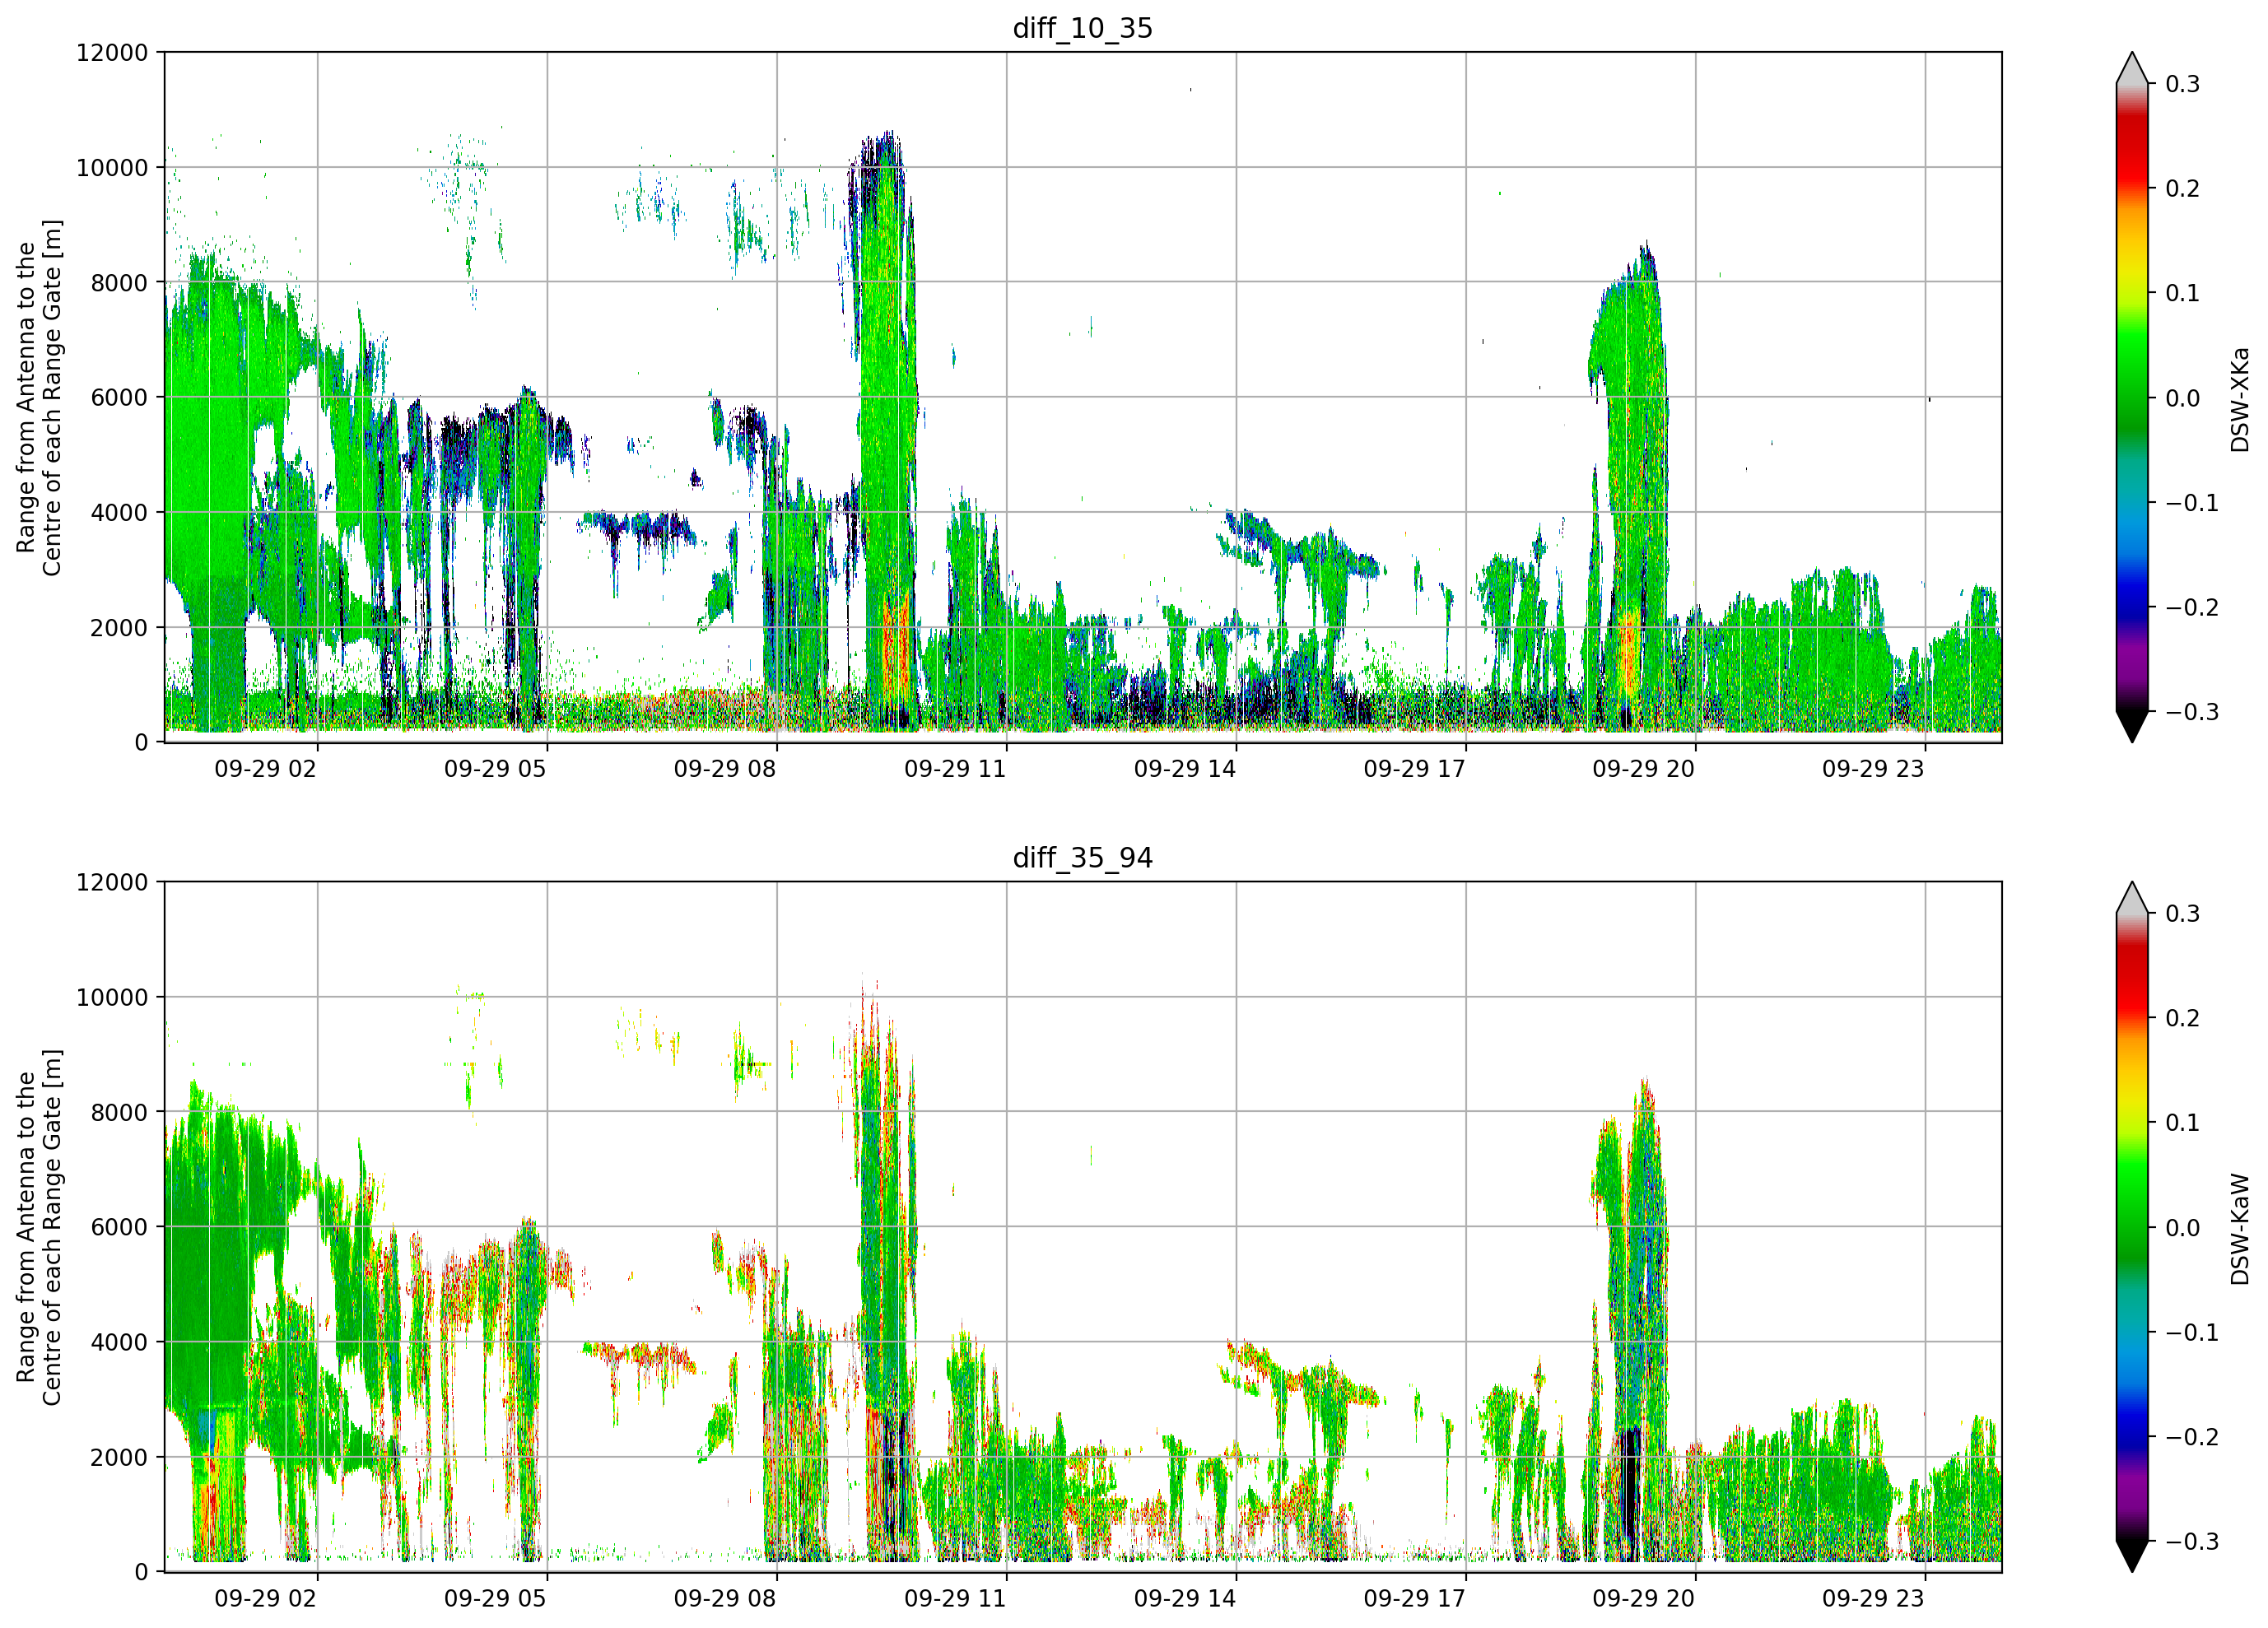Click "09-29 14" x-tick under diff_35_94

pos(1185,1599)
